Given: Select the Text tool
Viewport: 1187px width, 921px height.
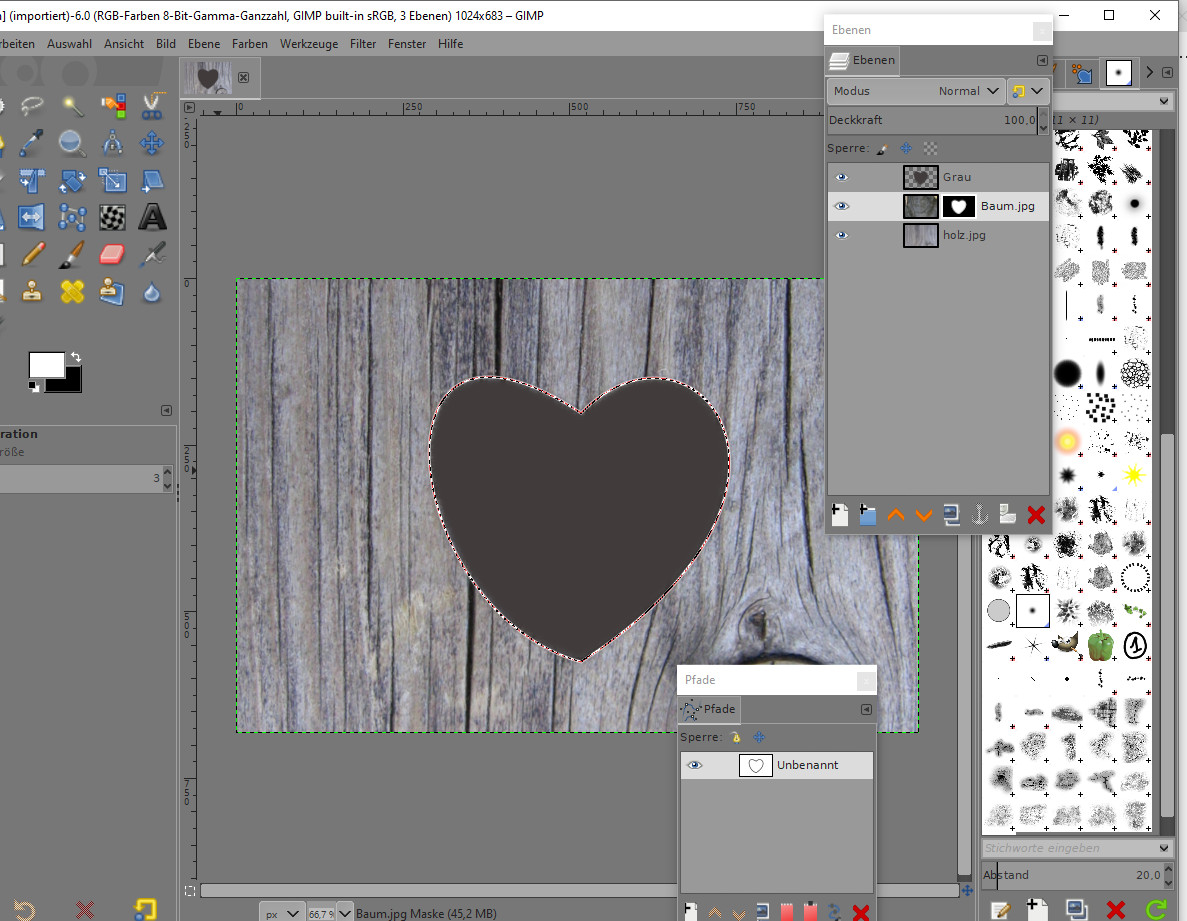Looking at the screenshot, I should coord(152,217).
